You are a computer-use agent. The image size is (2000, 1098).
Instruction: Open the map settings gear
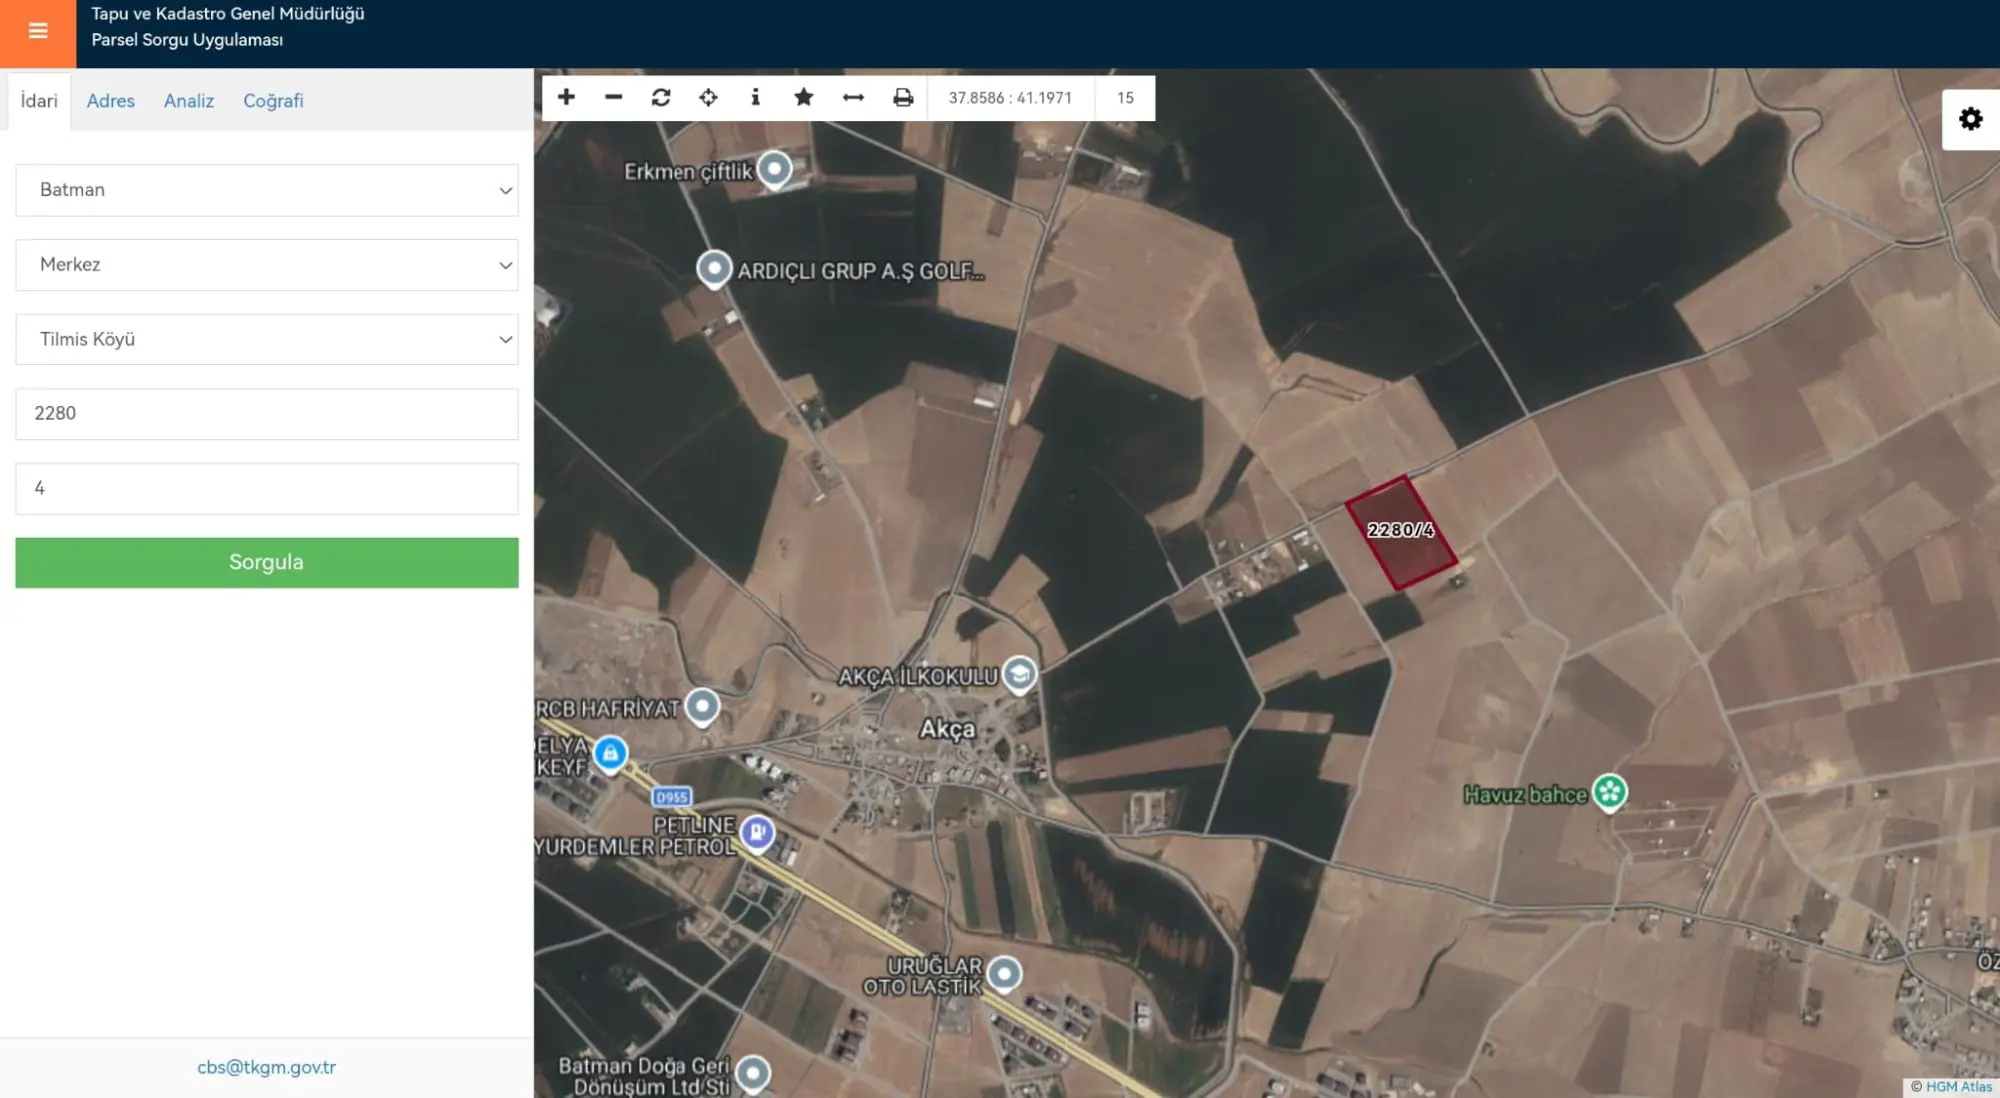pyautogui.click(x=1970, y=119)
